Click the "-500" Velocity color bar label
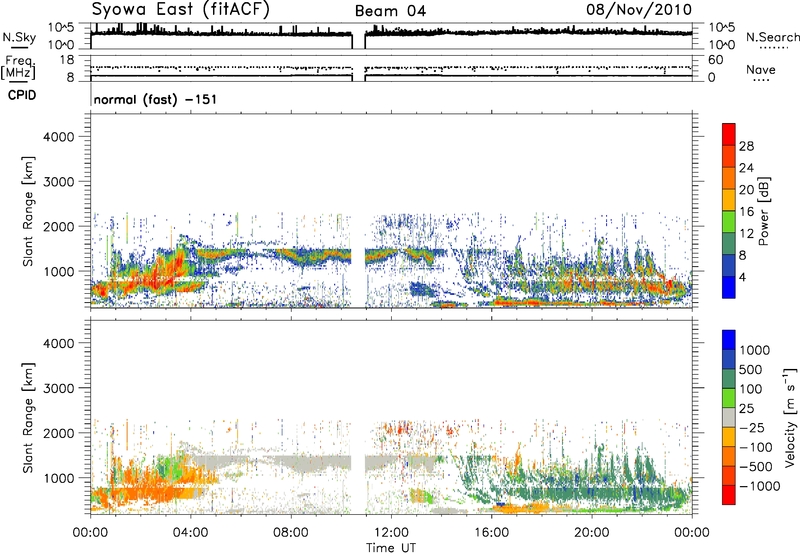This screenshot has width=800, height=554. [756, 466]
